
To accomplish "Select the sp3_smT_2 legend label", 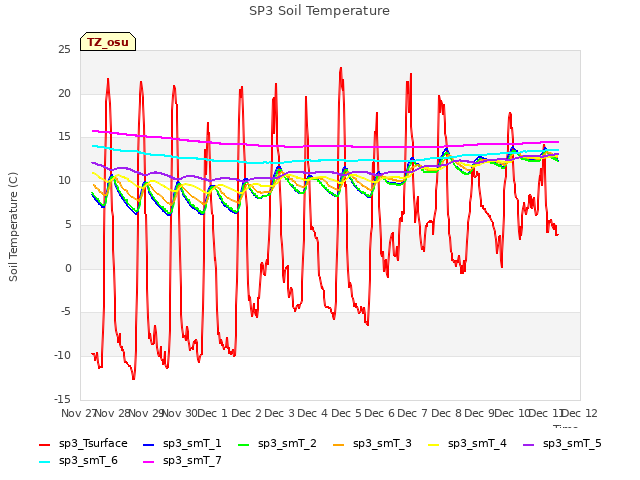I will (287, 443).
